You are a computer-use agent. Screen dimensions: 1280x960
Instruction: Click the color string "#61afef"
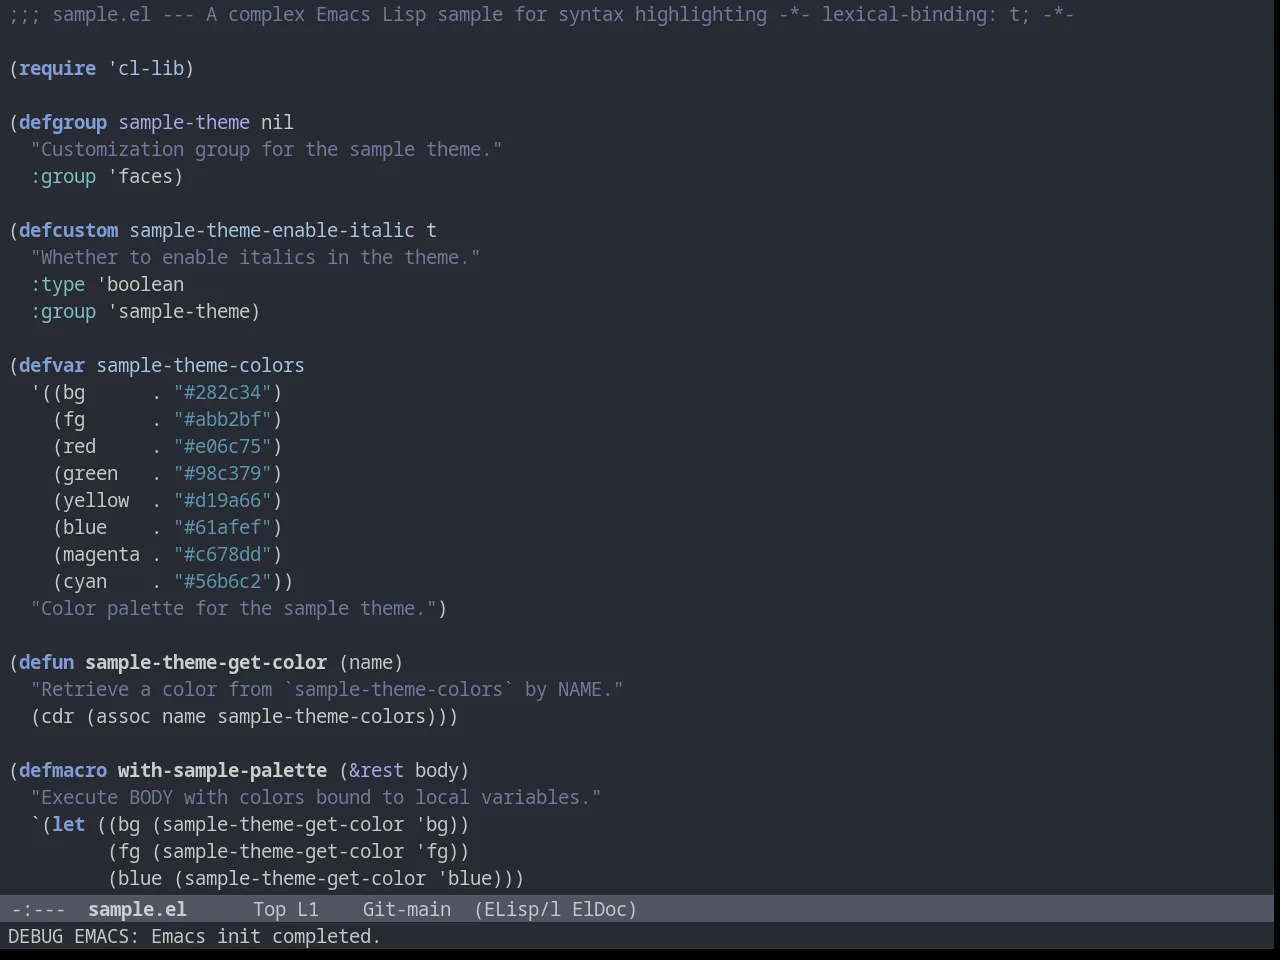[222, 527]
